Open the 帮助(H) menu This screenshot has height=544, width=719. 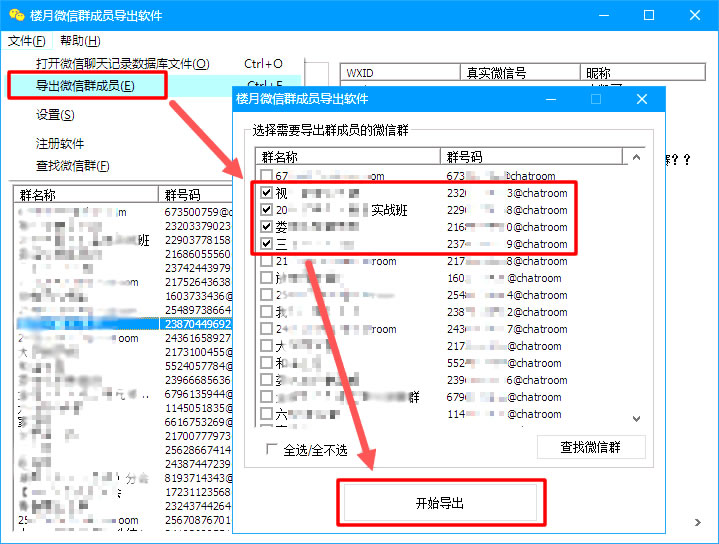[x=80, y=41]
